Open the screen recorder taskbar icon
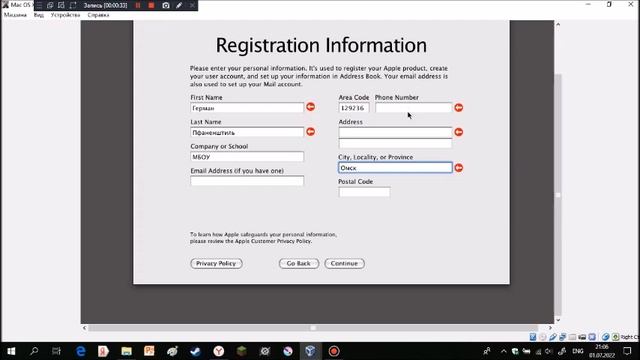This screenshot has width=640, height=360. point(334,351)
